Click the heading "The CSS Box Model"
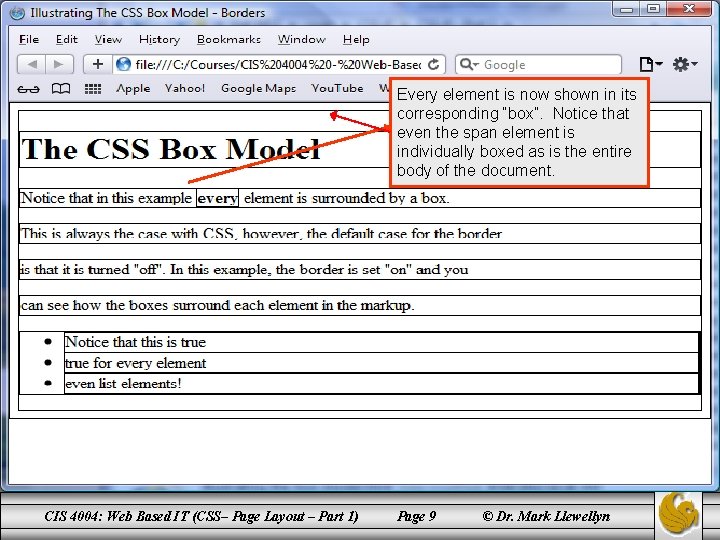This screenshot has height=540, width=720. click(171, 149)
